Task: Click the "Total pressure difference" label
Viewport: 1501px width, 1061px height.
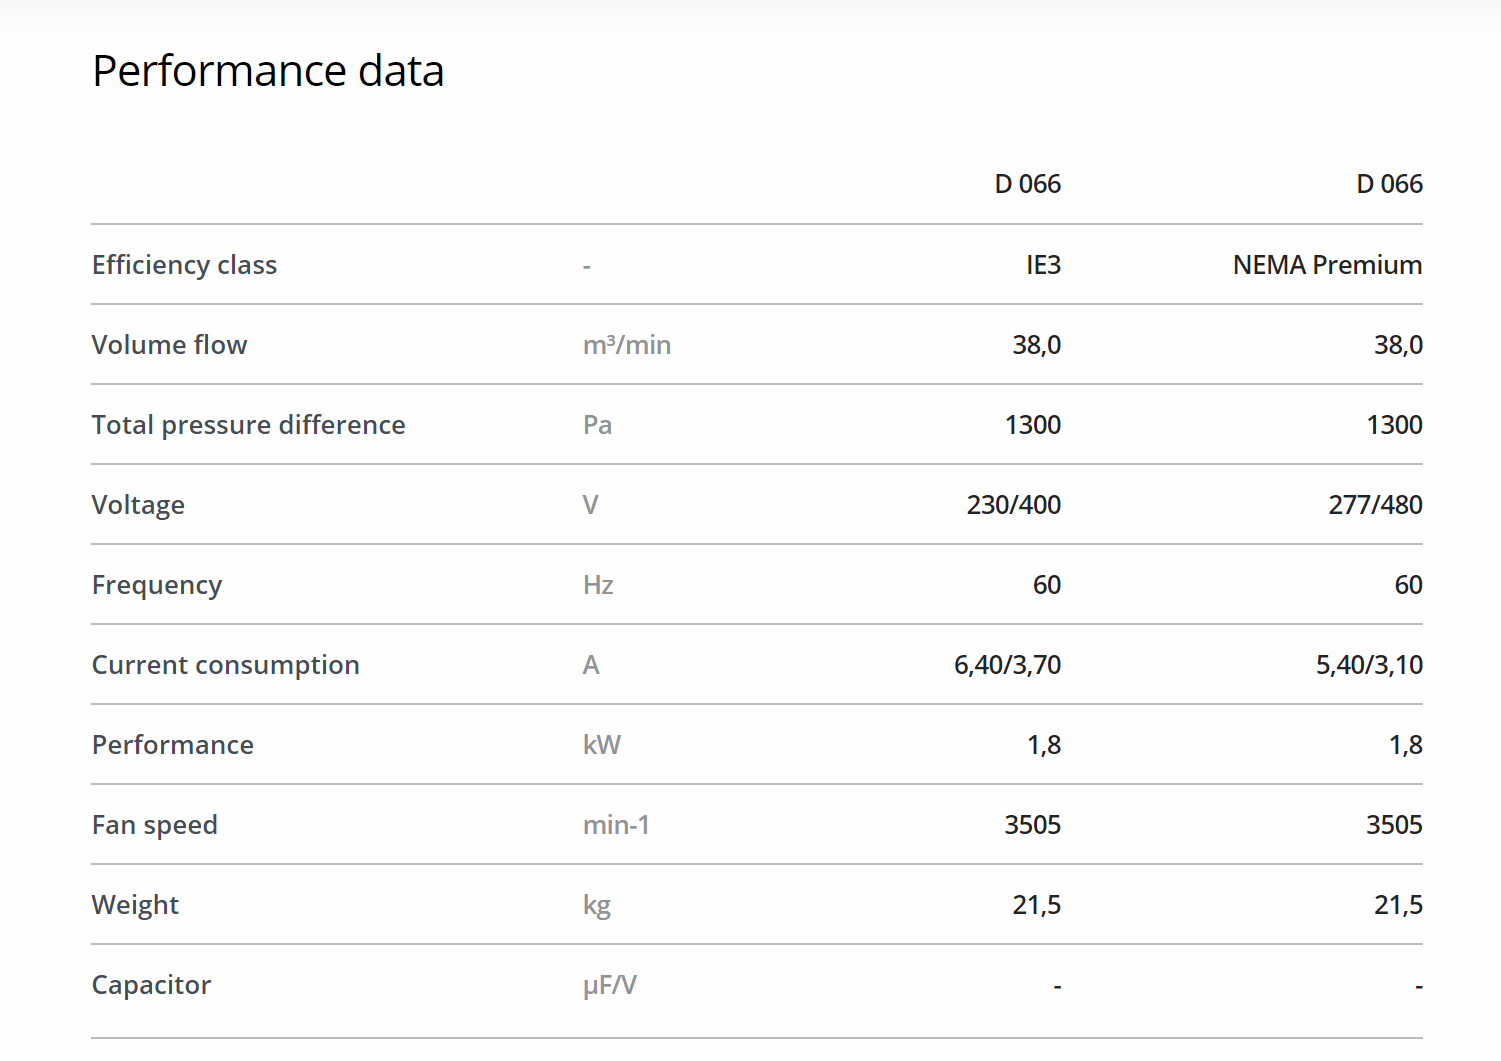Action: tap(248, 425)
